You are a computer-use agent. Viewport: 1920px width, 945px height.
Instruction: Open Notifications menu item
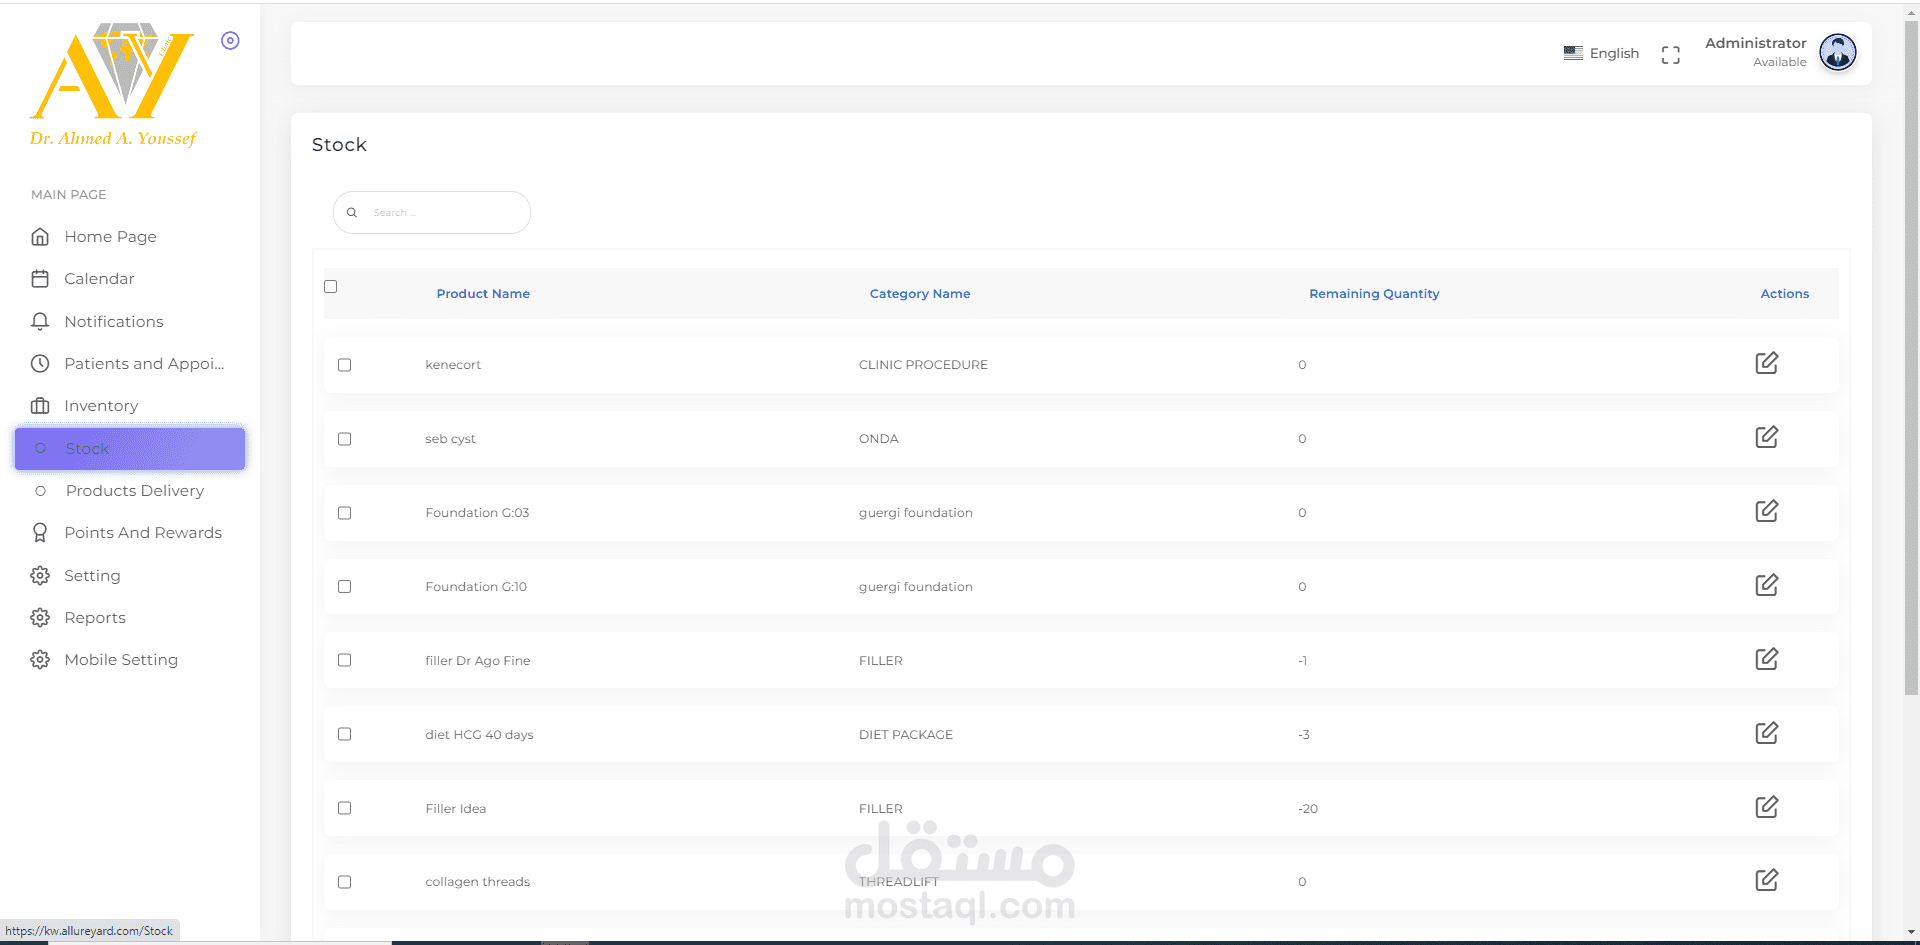click(130, 321)
